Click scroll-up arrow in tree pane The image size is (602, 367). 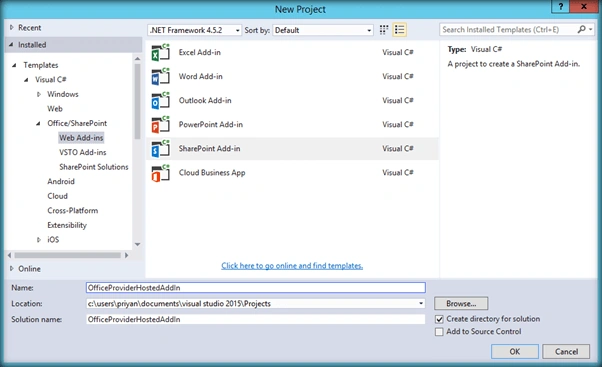pyautogui.click(x=137, y=59)
